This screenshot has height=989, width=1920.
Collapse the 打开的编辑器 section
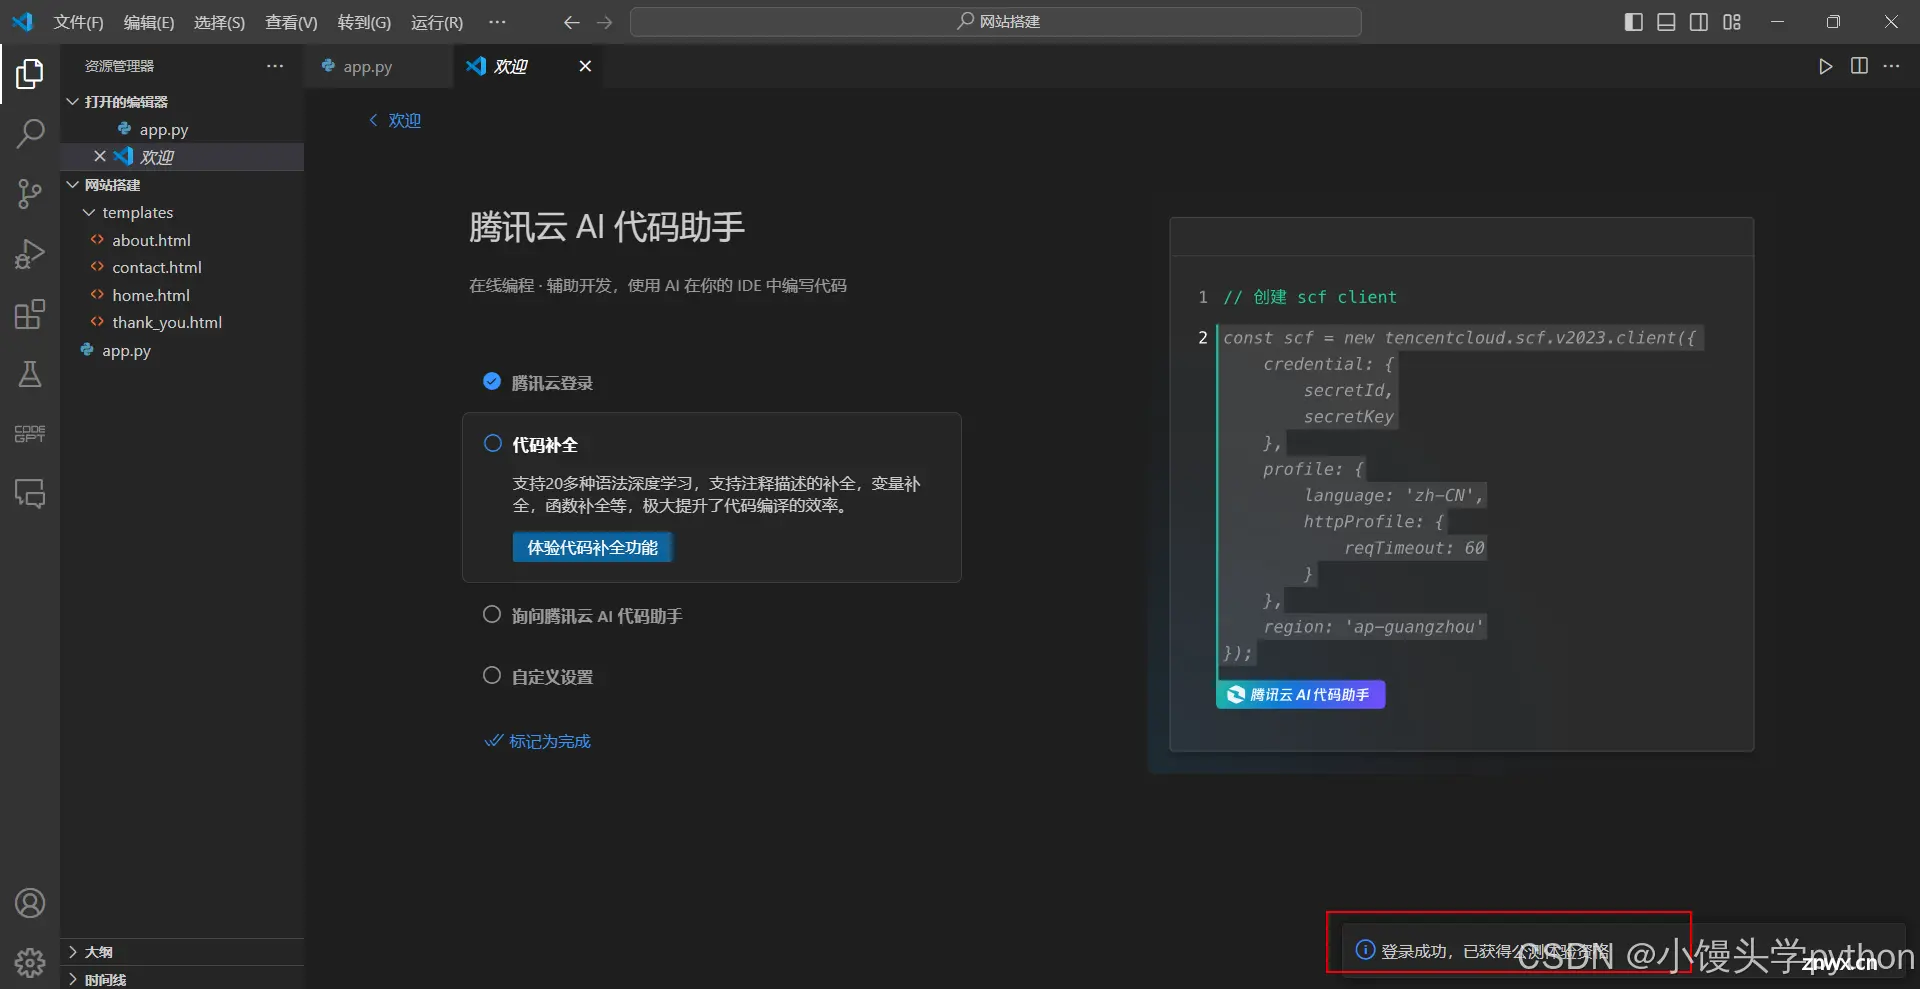(182, 101)
